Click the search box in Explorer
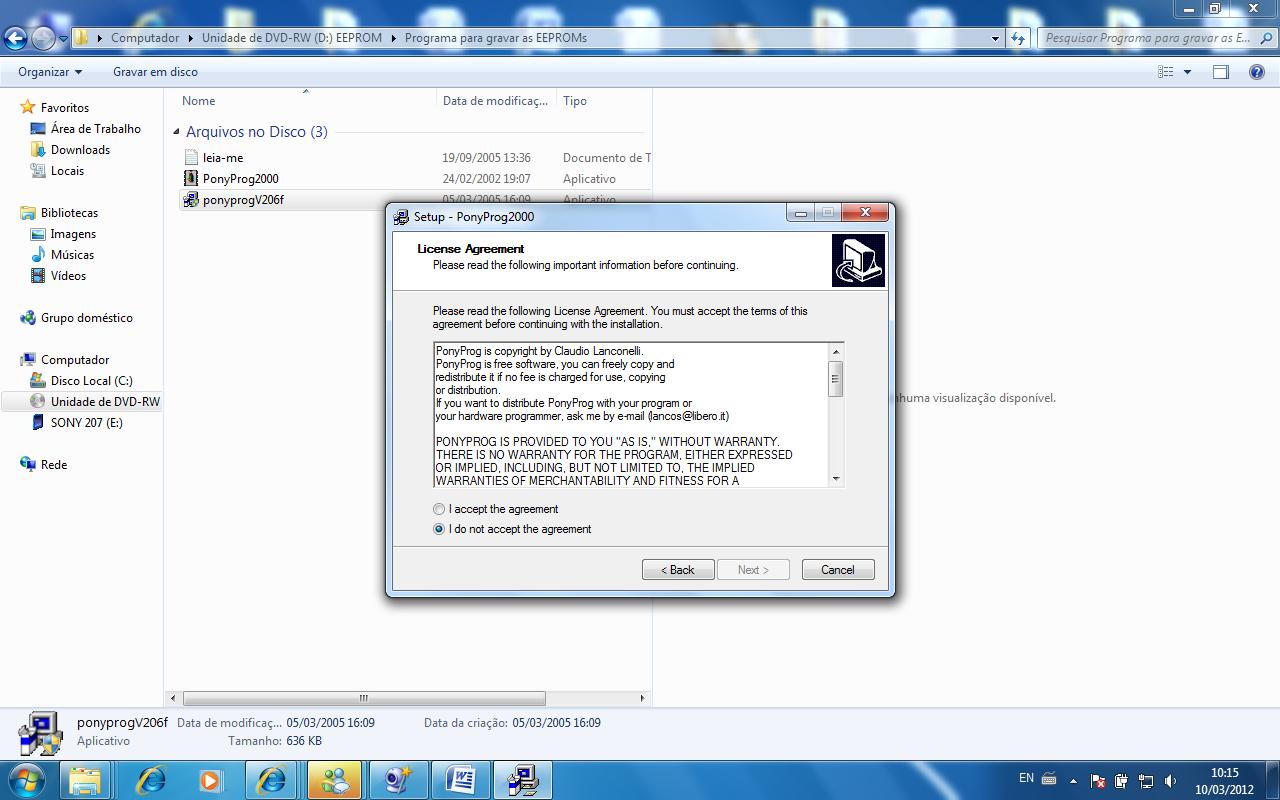The image size is (1280, 800). (1157, 38)
